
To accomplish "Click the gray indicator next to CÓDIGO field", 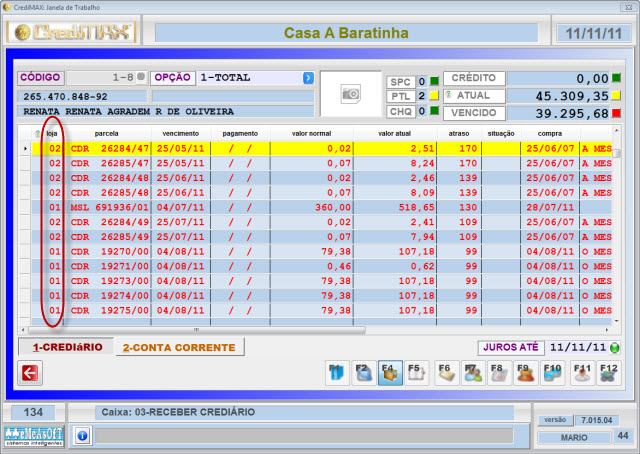I will (x=140, y=78).
